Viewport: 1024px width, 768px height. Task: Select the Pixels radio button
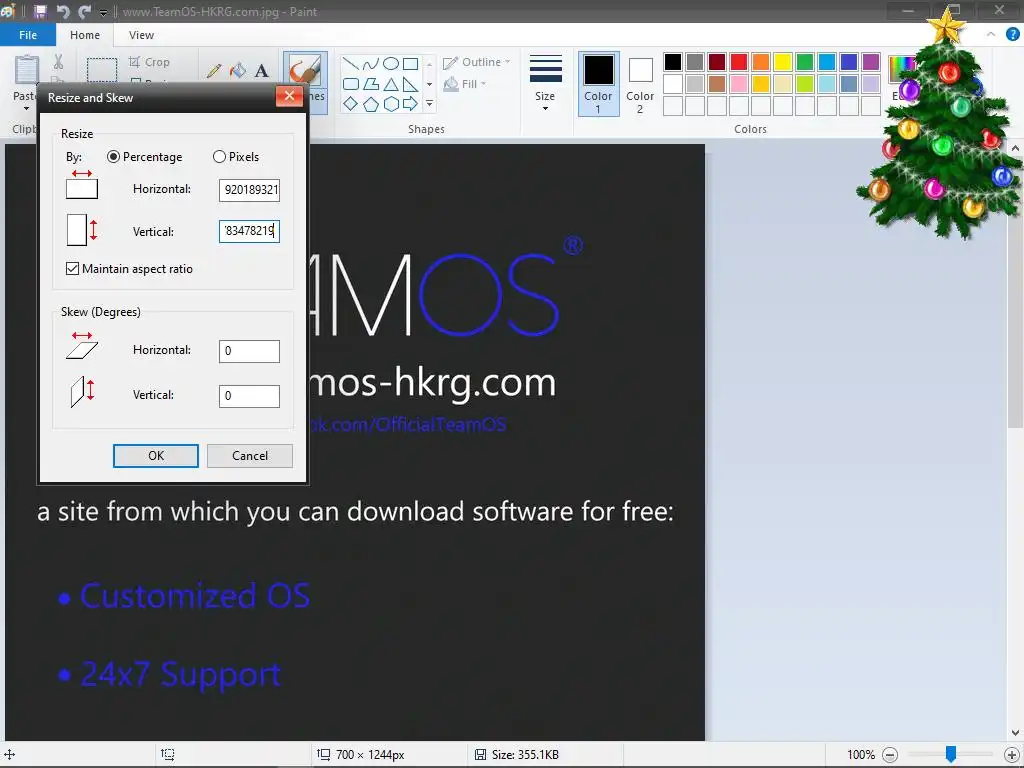coord(219,157)
